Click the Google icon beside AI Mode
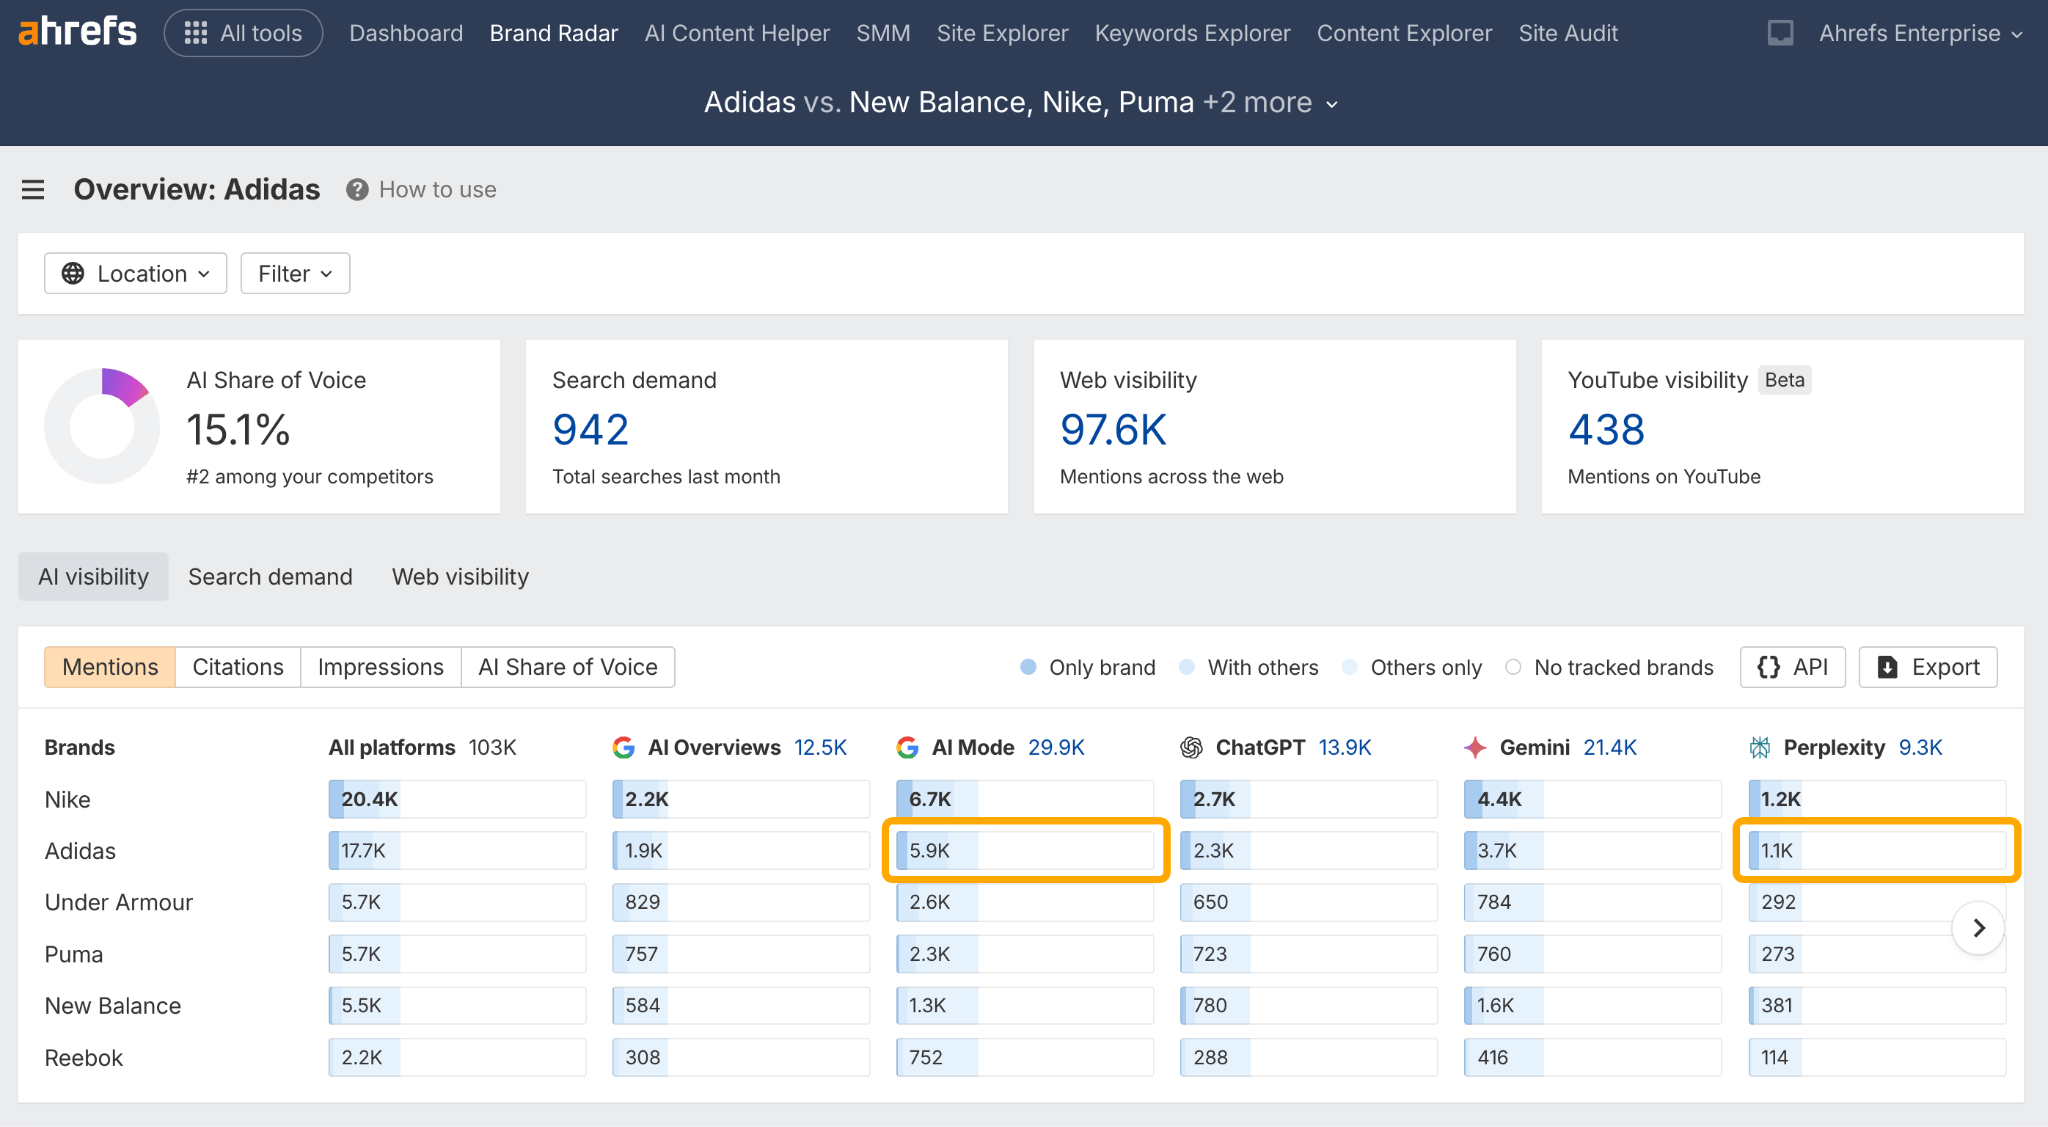This screenshot has height=1127, width=2048. (x=908, y=747)
